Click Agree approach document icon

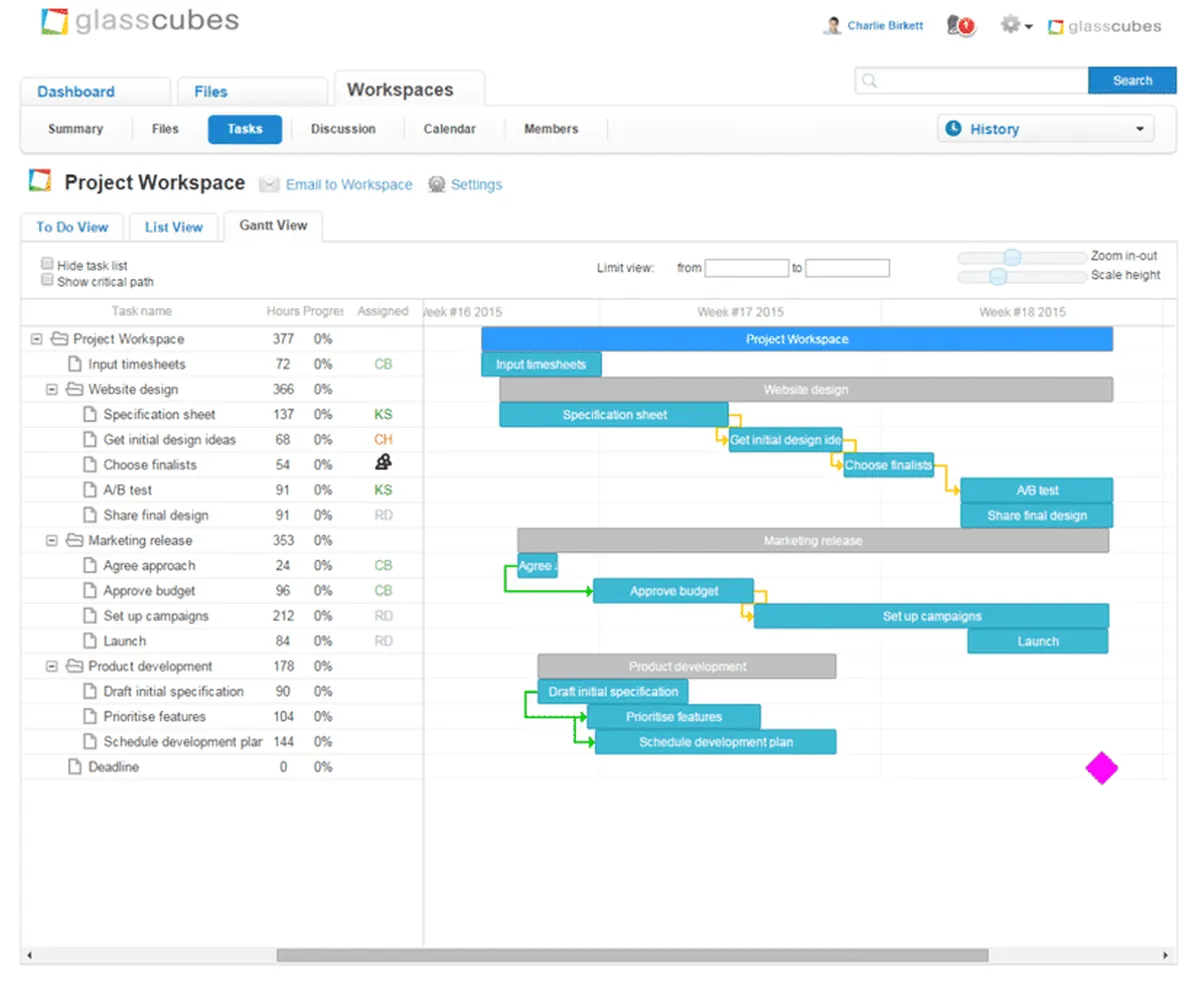pos(89,565)
